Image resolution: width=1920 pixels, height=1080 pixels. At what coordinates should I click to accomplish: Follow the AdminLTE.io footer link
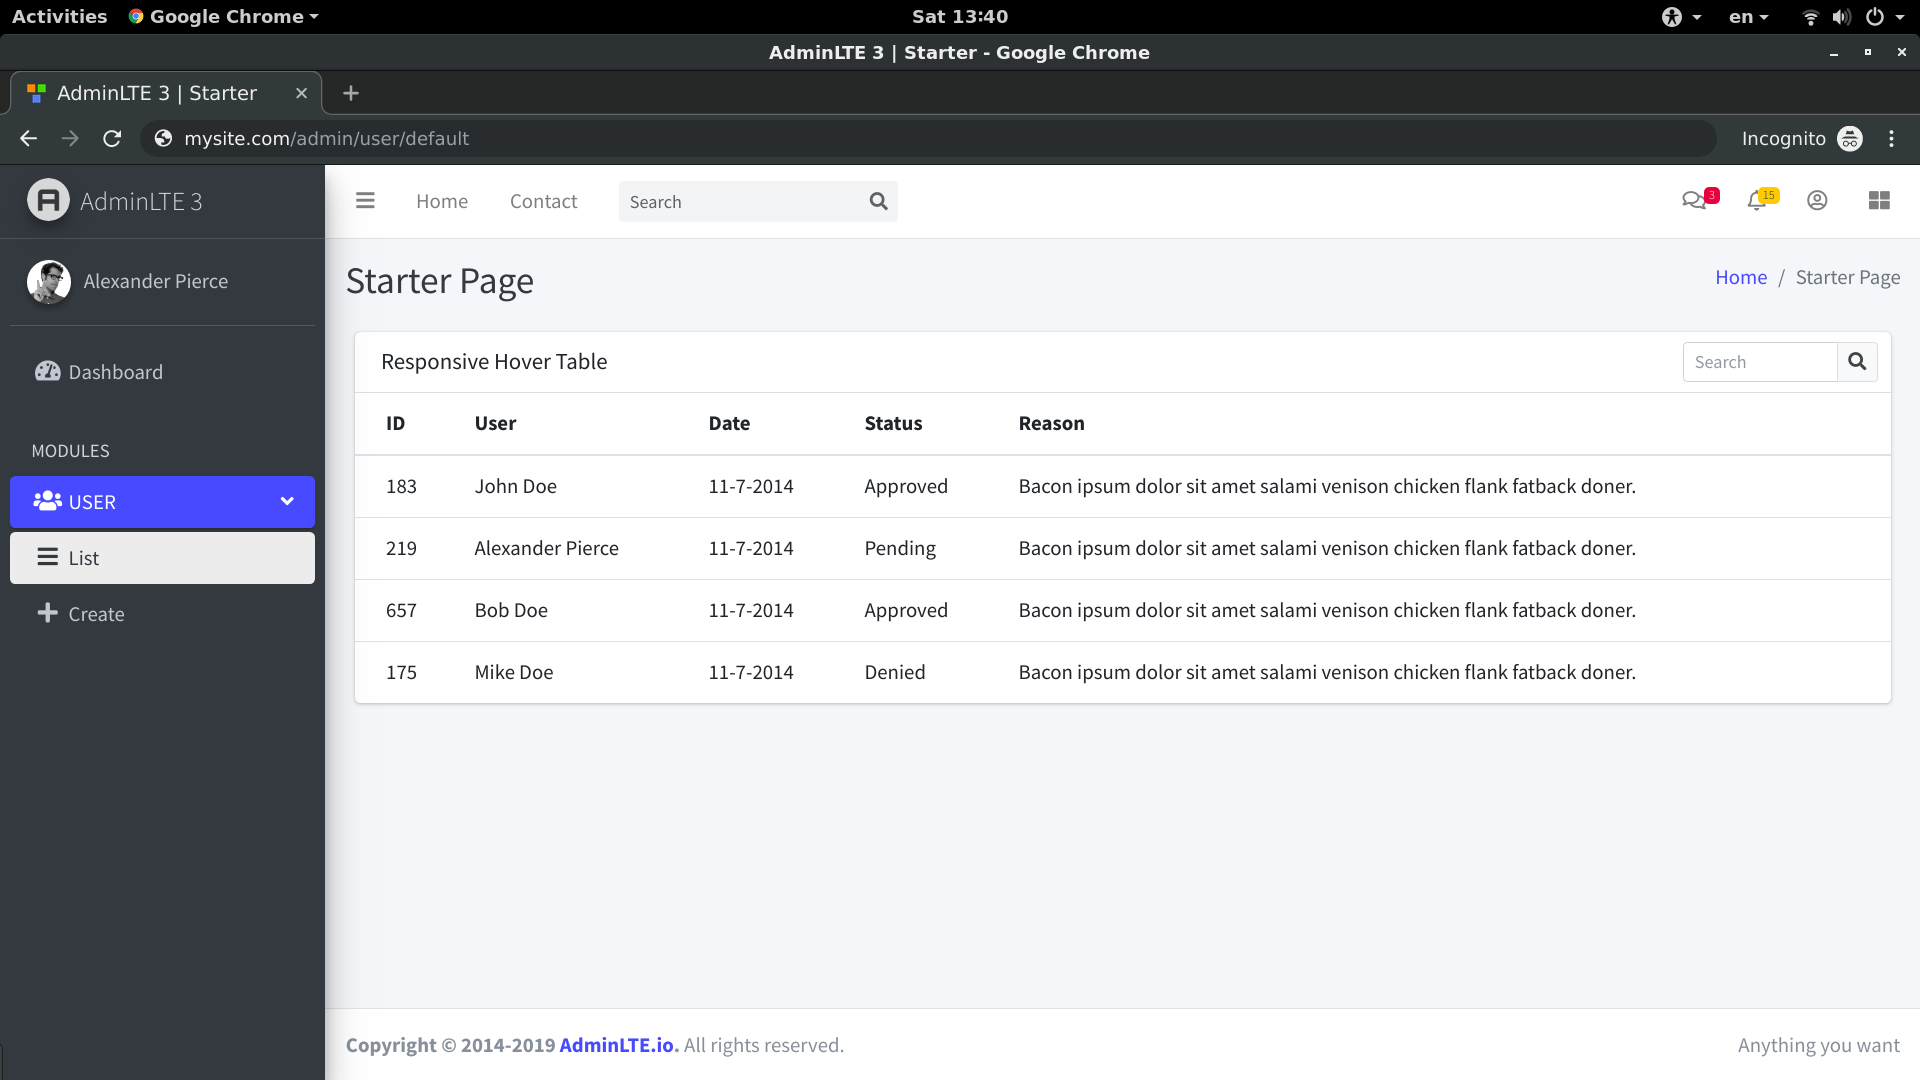pos(618,1045)
